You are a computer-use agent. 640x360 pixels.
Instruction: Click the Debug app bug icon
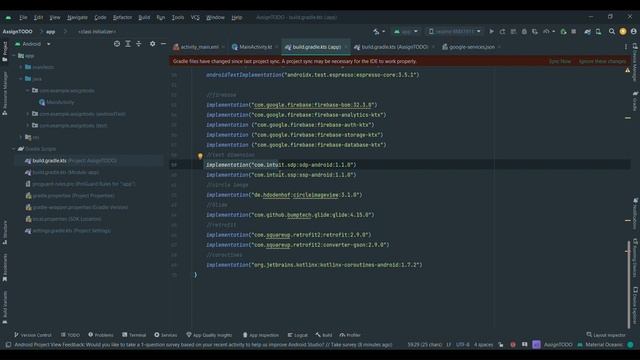tap(524, 31)
